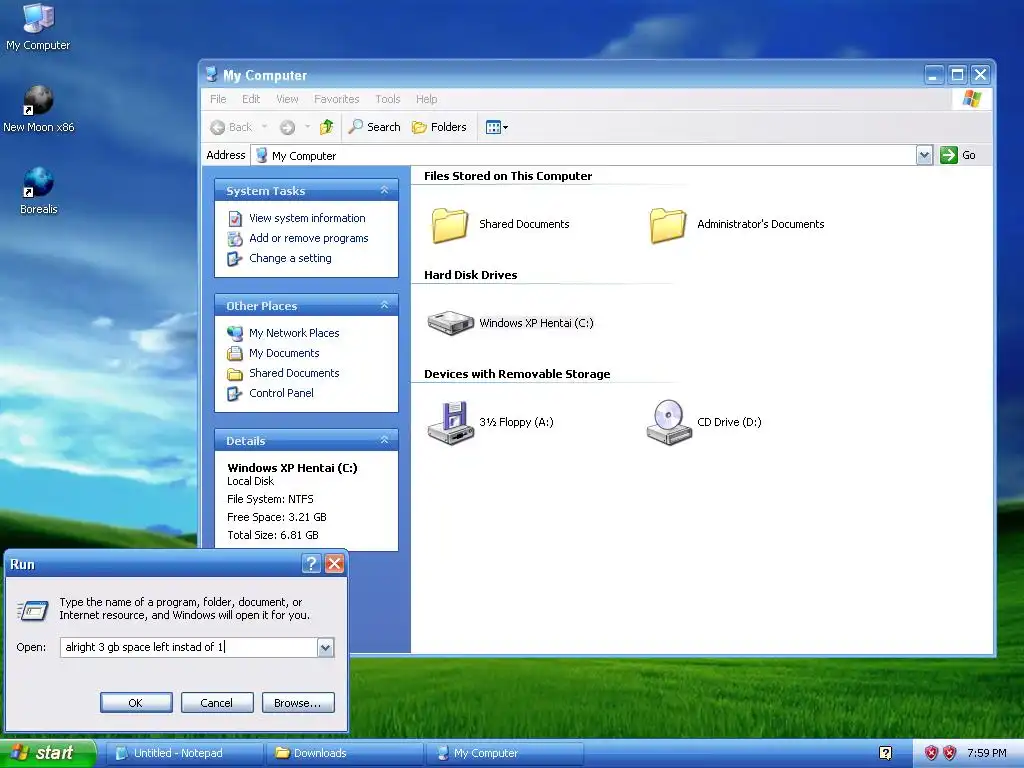
Task: Click Browse... in the Run dialog
Action: click(298, 703)
